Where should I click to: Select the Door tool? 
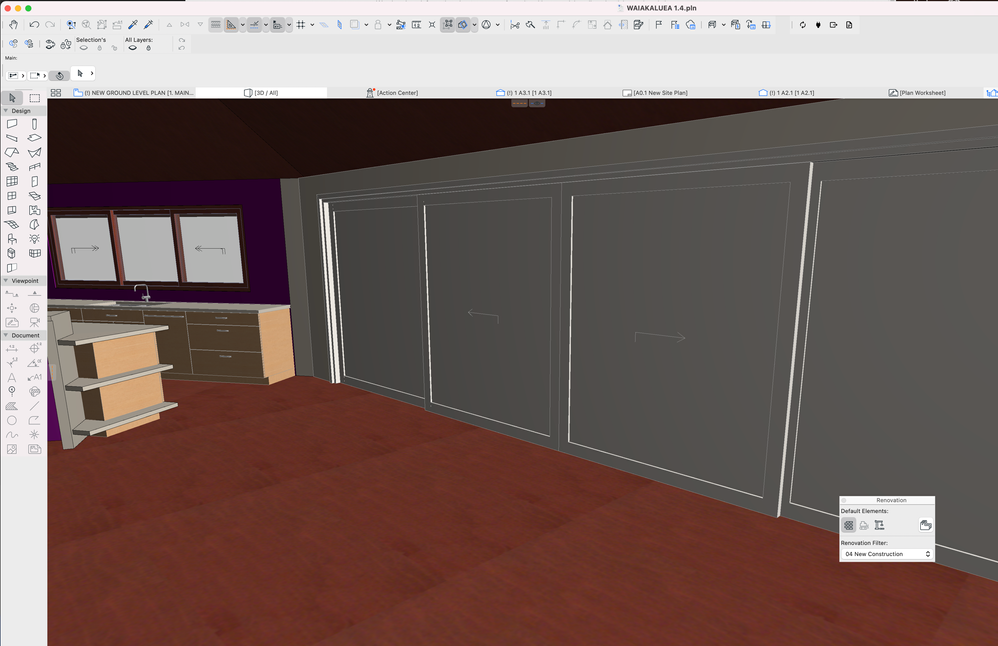tap(34, 181)
